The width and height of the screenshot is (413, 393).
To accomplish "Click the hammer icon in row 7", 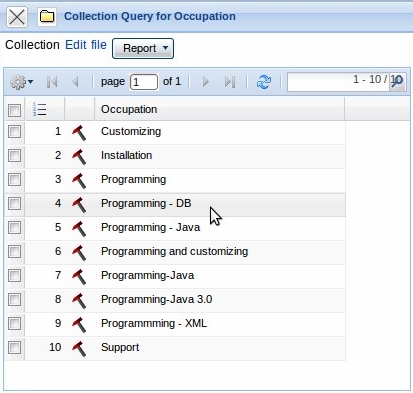I will tap(79, 277).
